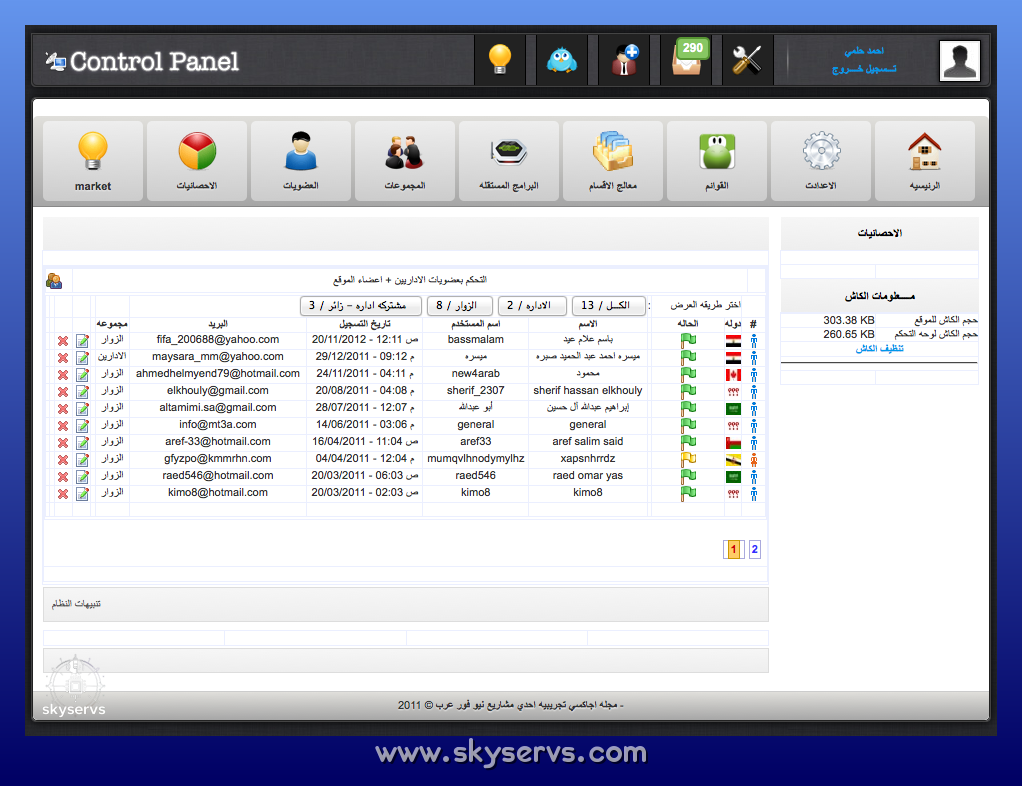The image size is (1022, 786).
Task: Open inbox with 290 badge
Action: click(x=687, y=60)
